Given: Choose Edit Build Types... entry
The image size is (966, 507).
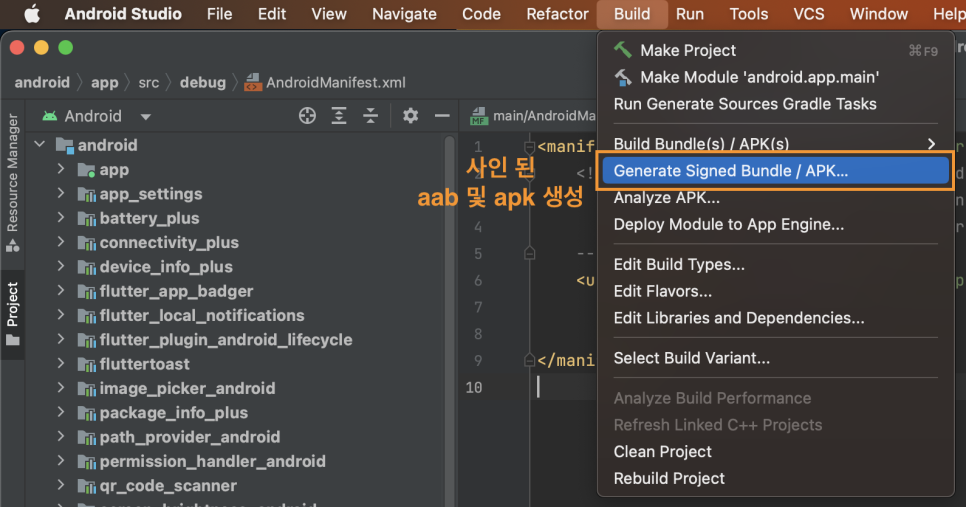Looking at the screenshot, I should point(776,264).
